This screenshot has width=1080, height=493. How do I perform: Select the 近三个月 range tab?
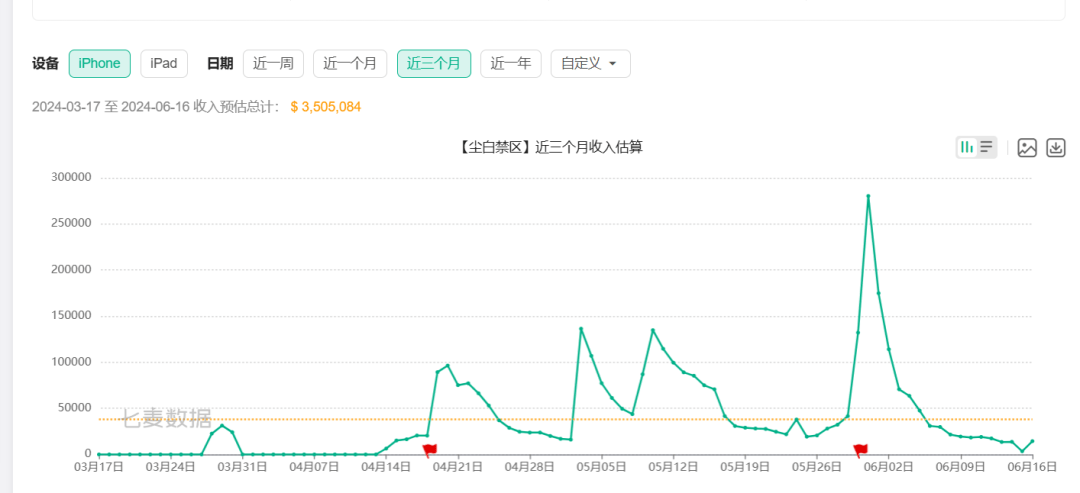pyautogui.click(x=434, y=63)
